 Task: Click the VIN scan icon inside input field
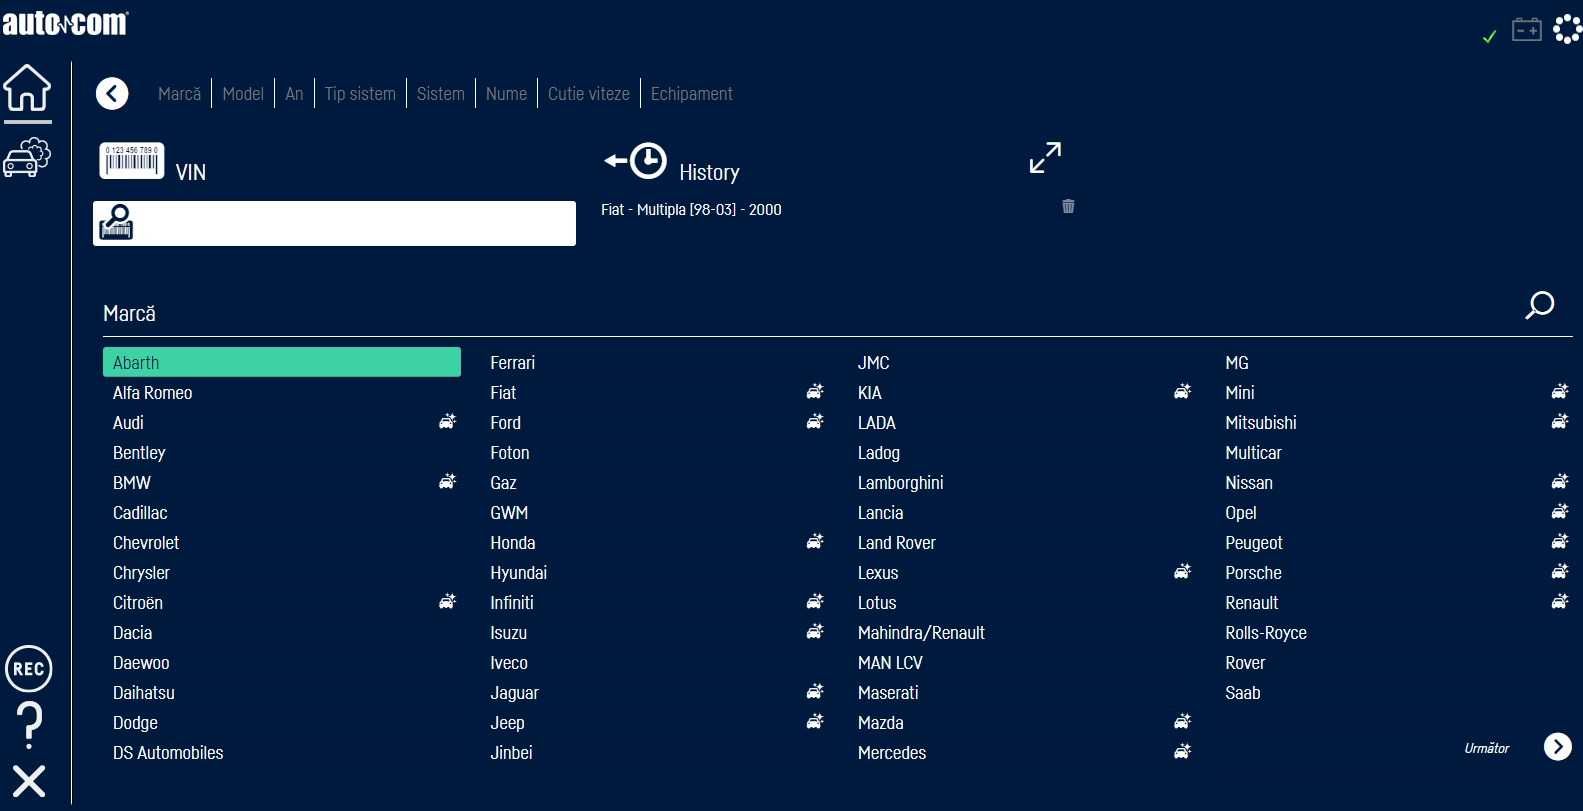(116, 222)
